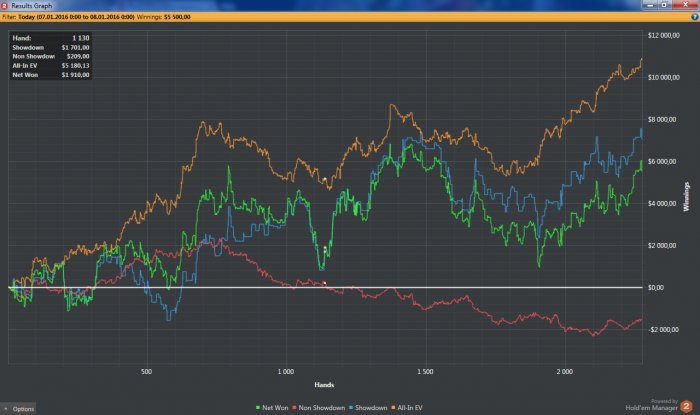Viewport: 700px width, 415px height.
Task: Click the Winnings '$5 500,00' value in filter bar
Action: click(x=177, y=17)
